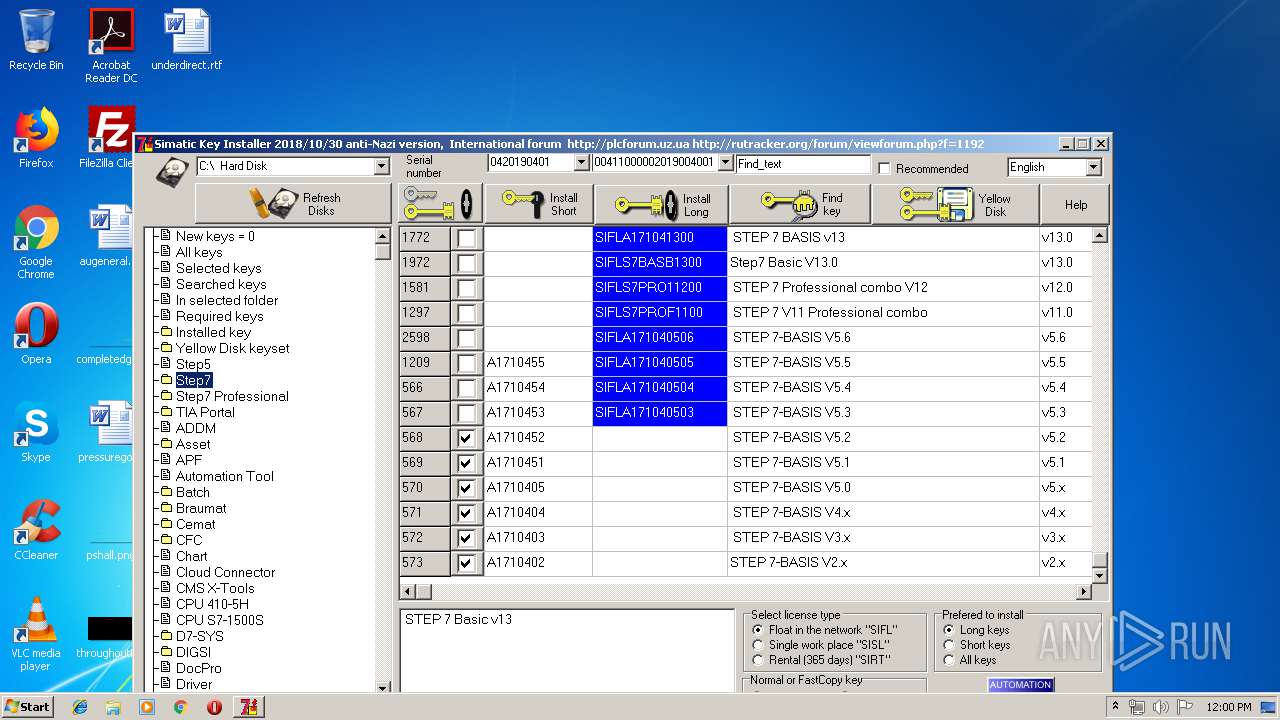The width and height of the screenshot is (1280, 720).
Task: Open the TIA Portal folder
Action: [x=205, y=412]
